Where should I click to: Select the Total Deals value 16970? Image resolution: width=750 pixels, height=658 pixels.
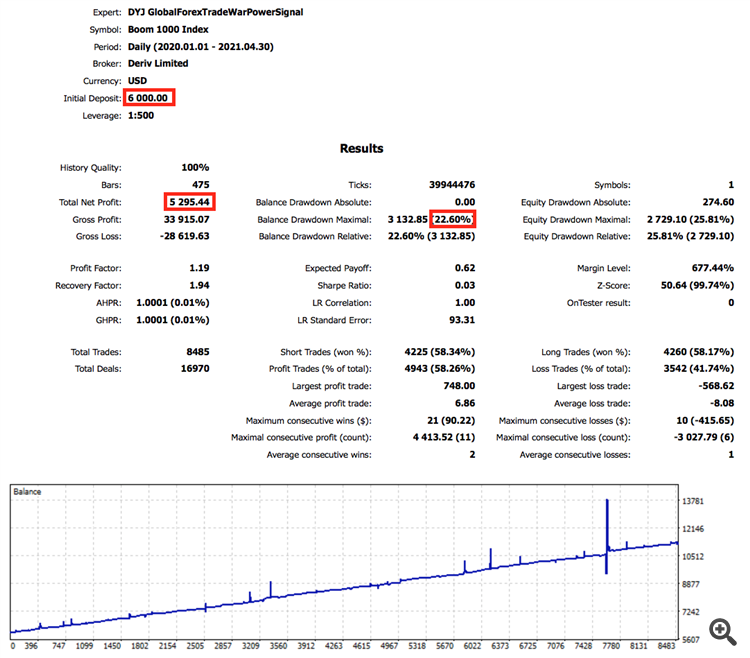tap(195, 368)
